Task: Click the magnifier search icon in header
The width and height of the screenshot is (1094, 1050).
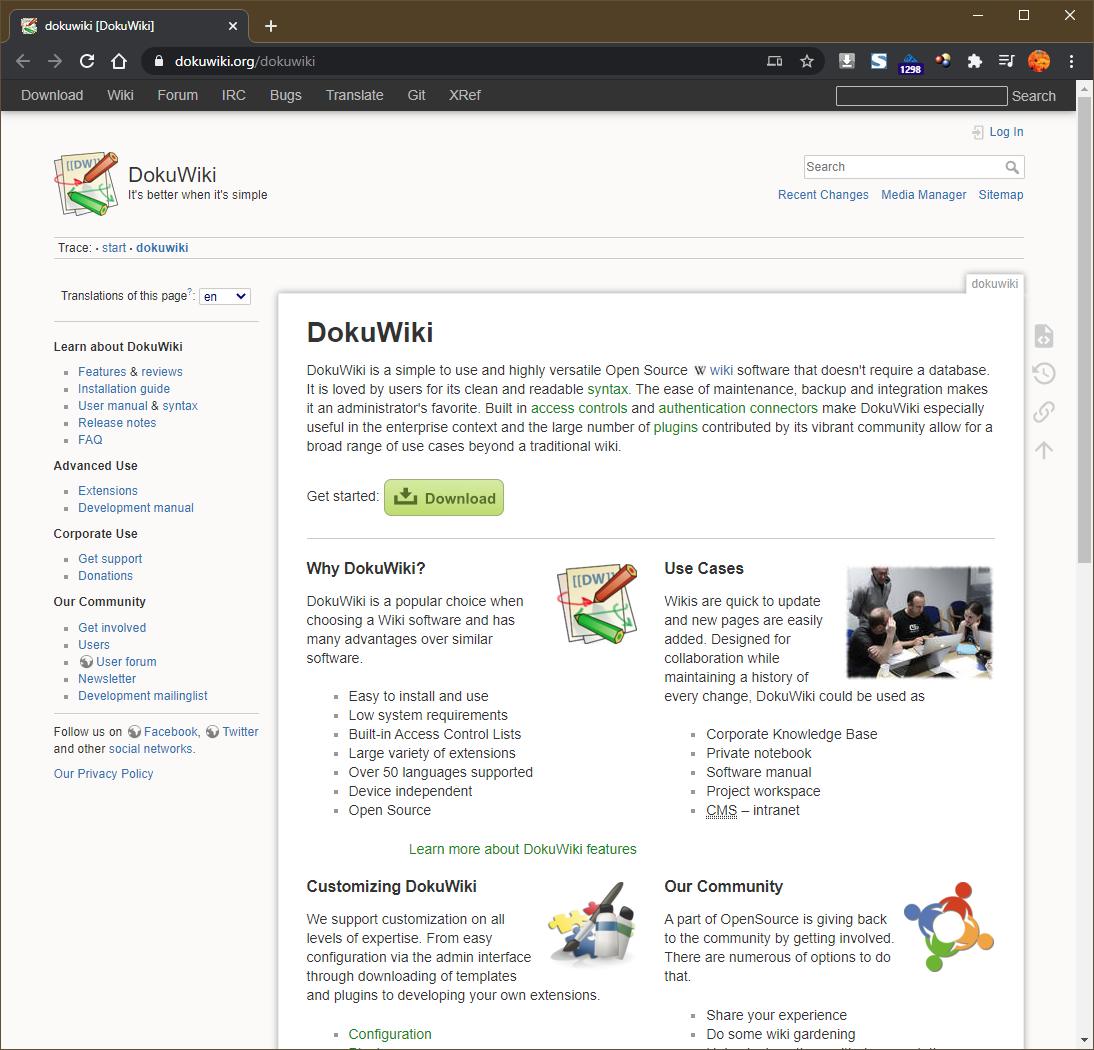Action: [1012, 167]
